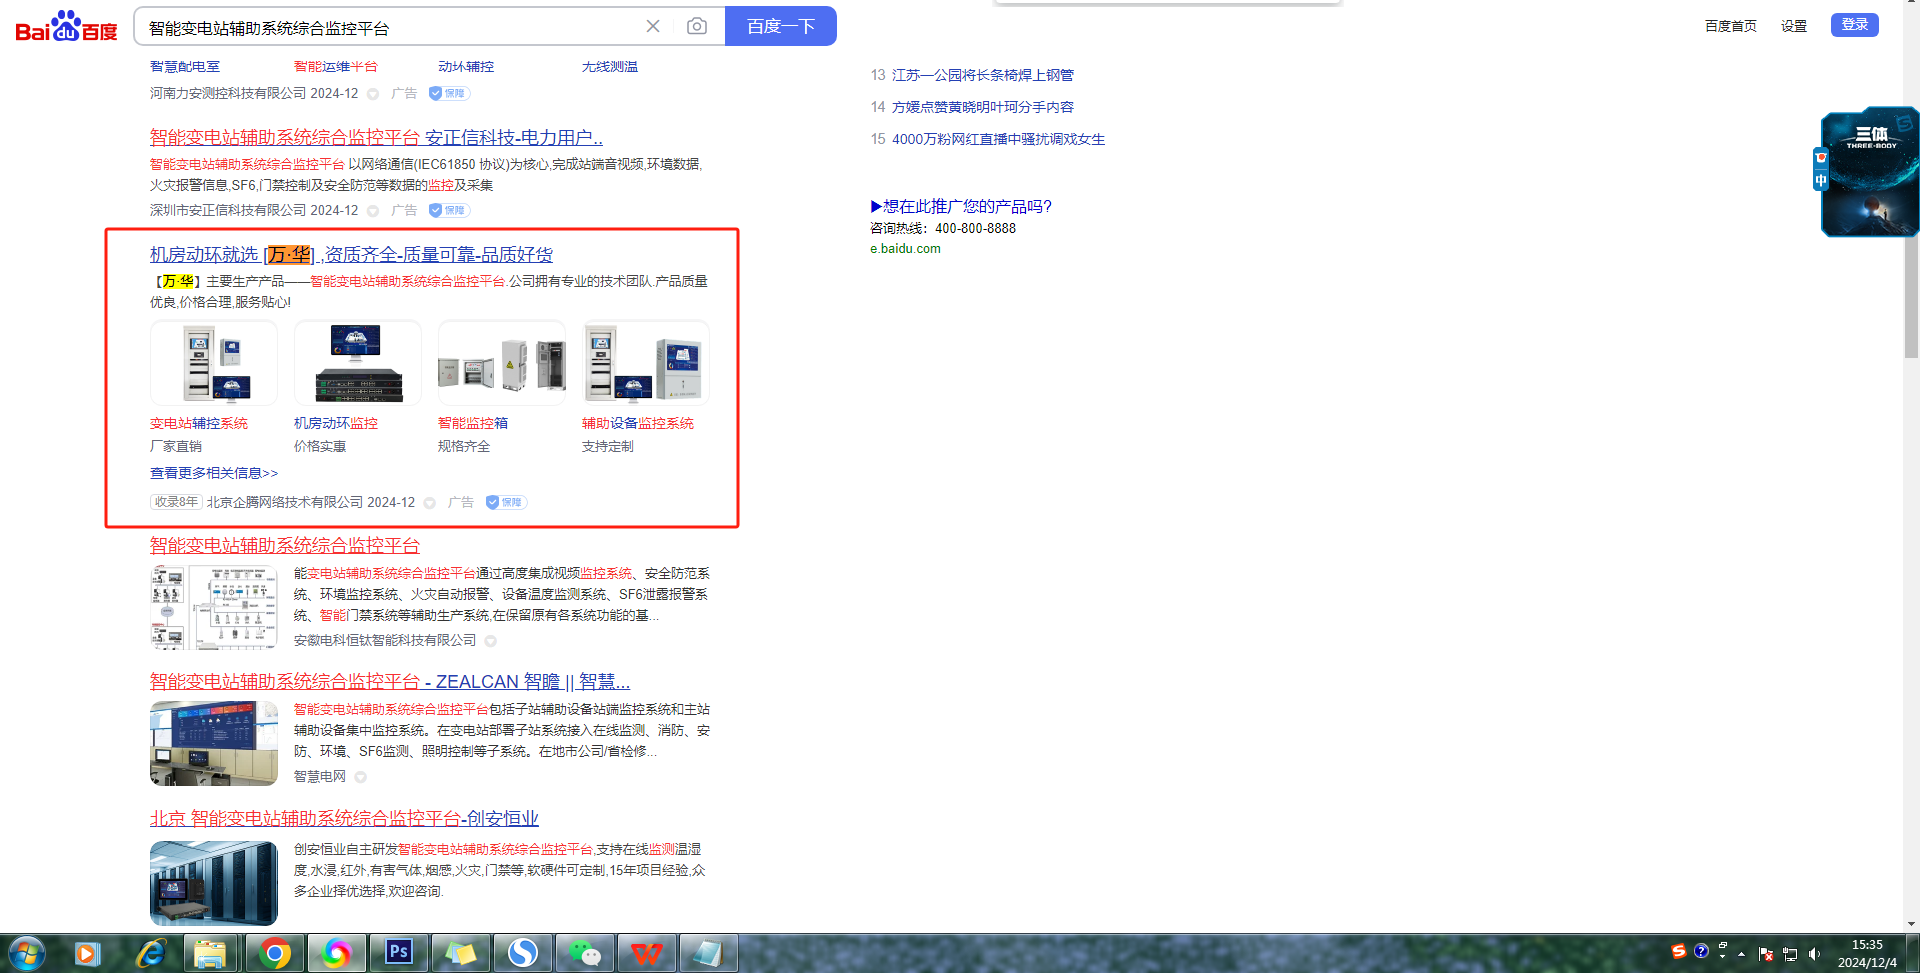Viewport: 1920px width, 973px height.
Task: Open the dropdown arrow after 北京企腾网络技术有限公司 2024-12
Action: [x=430, y=503]
